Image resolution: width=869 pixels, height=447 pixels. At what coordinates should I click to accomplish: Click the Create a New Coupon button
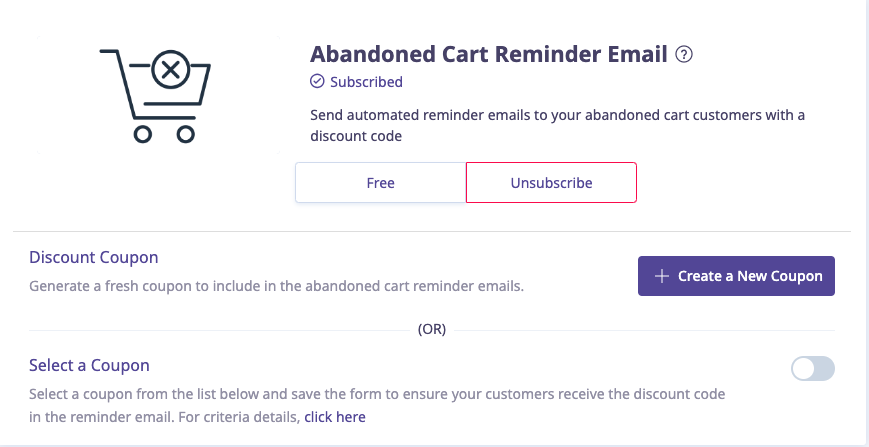coord(736,276)
